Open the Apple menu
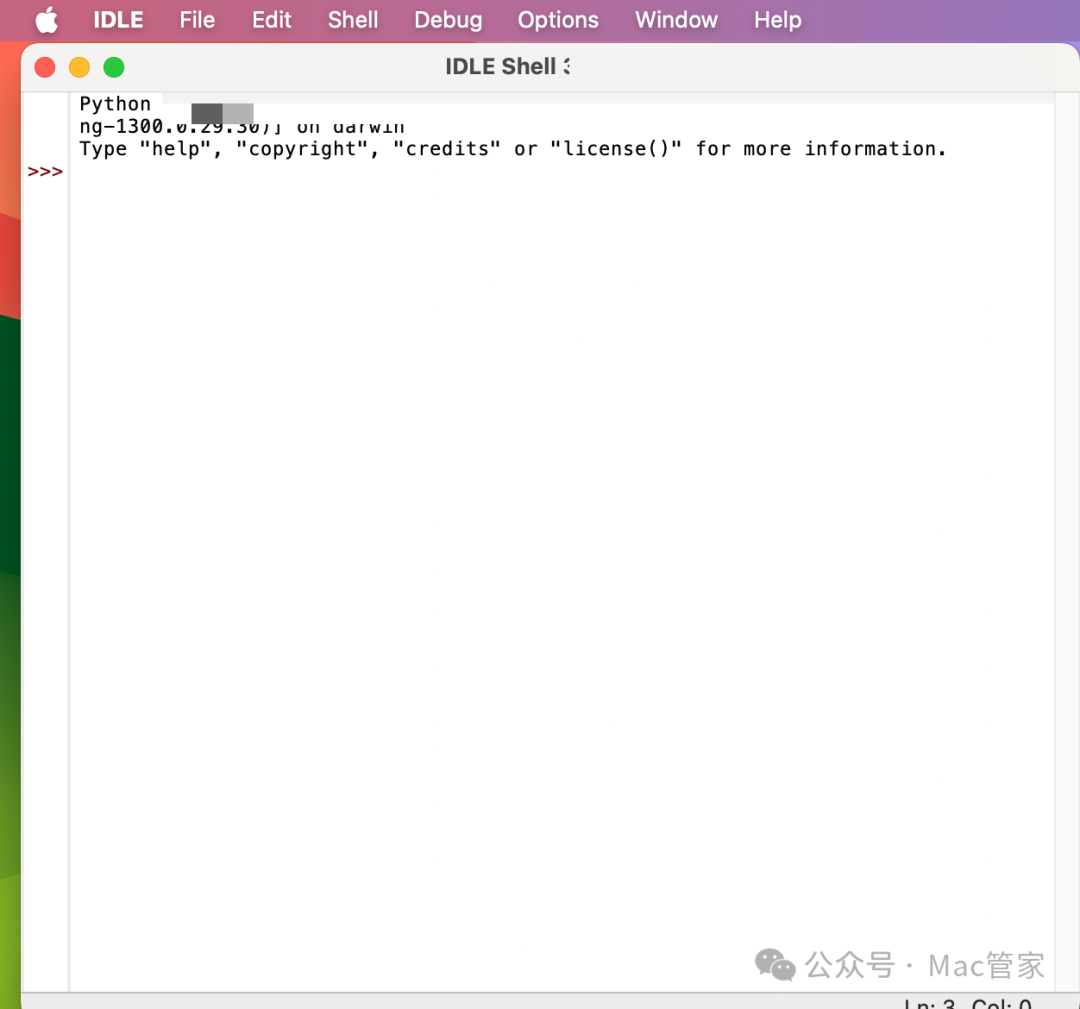The width and height of the screenshot is (1080, 1009). click(x=47, y=20)
